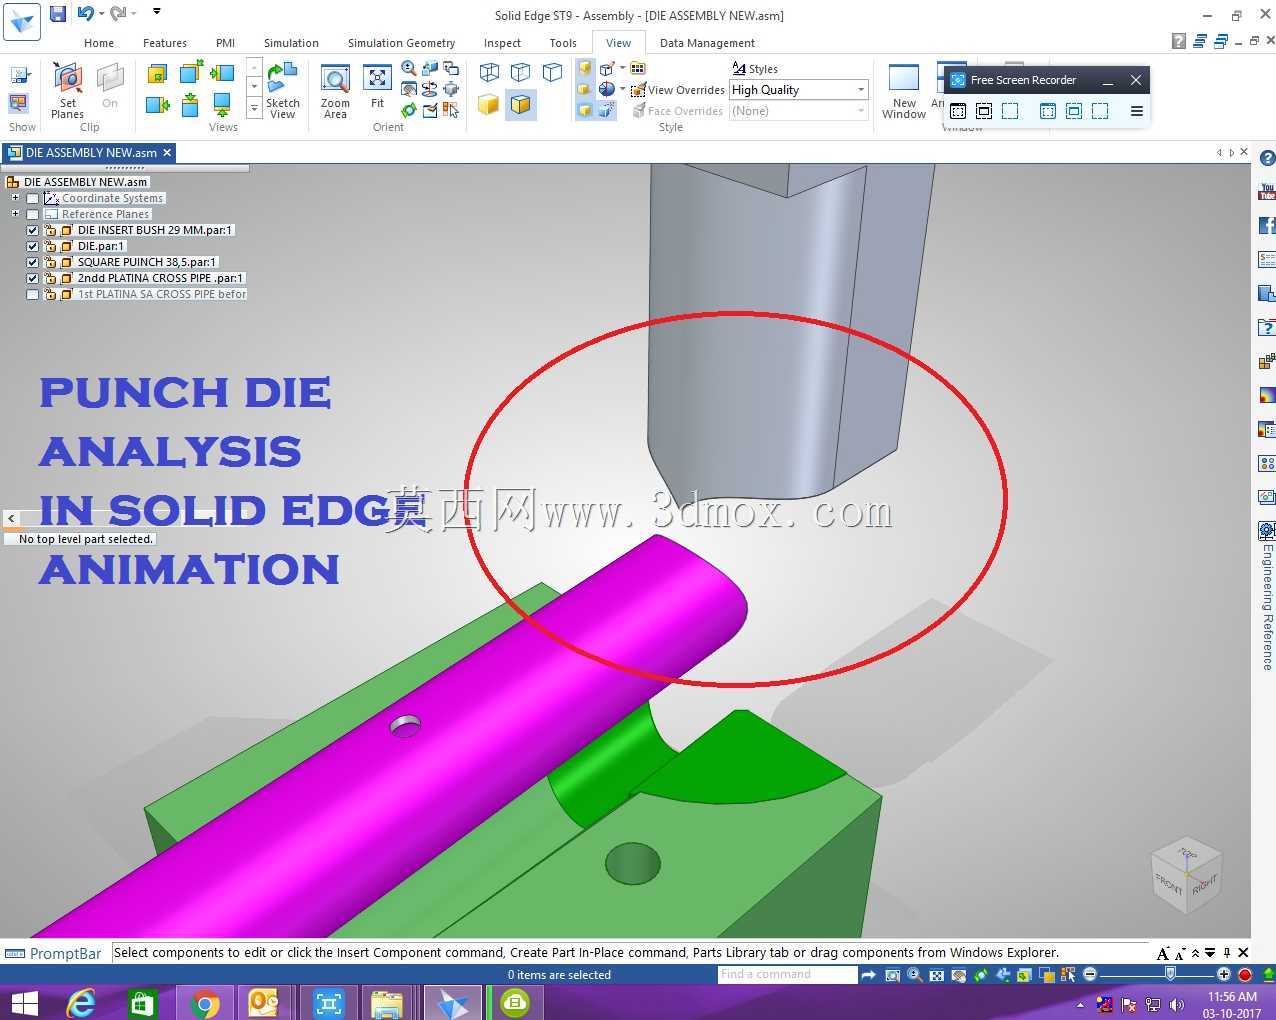Open Windows Start button
1276x1020 pixels.
tap(22, 1003)
